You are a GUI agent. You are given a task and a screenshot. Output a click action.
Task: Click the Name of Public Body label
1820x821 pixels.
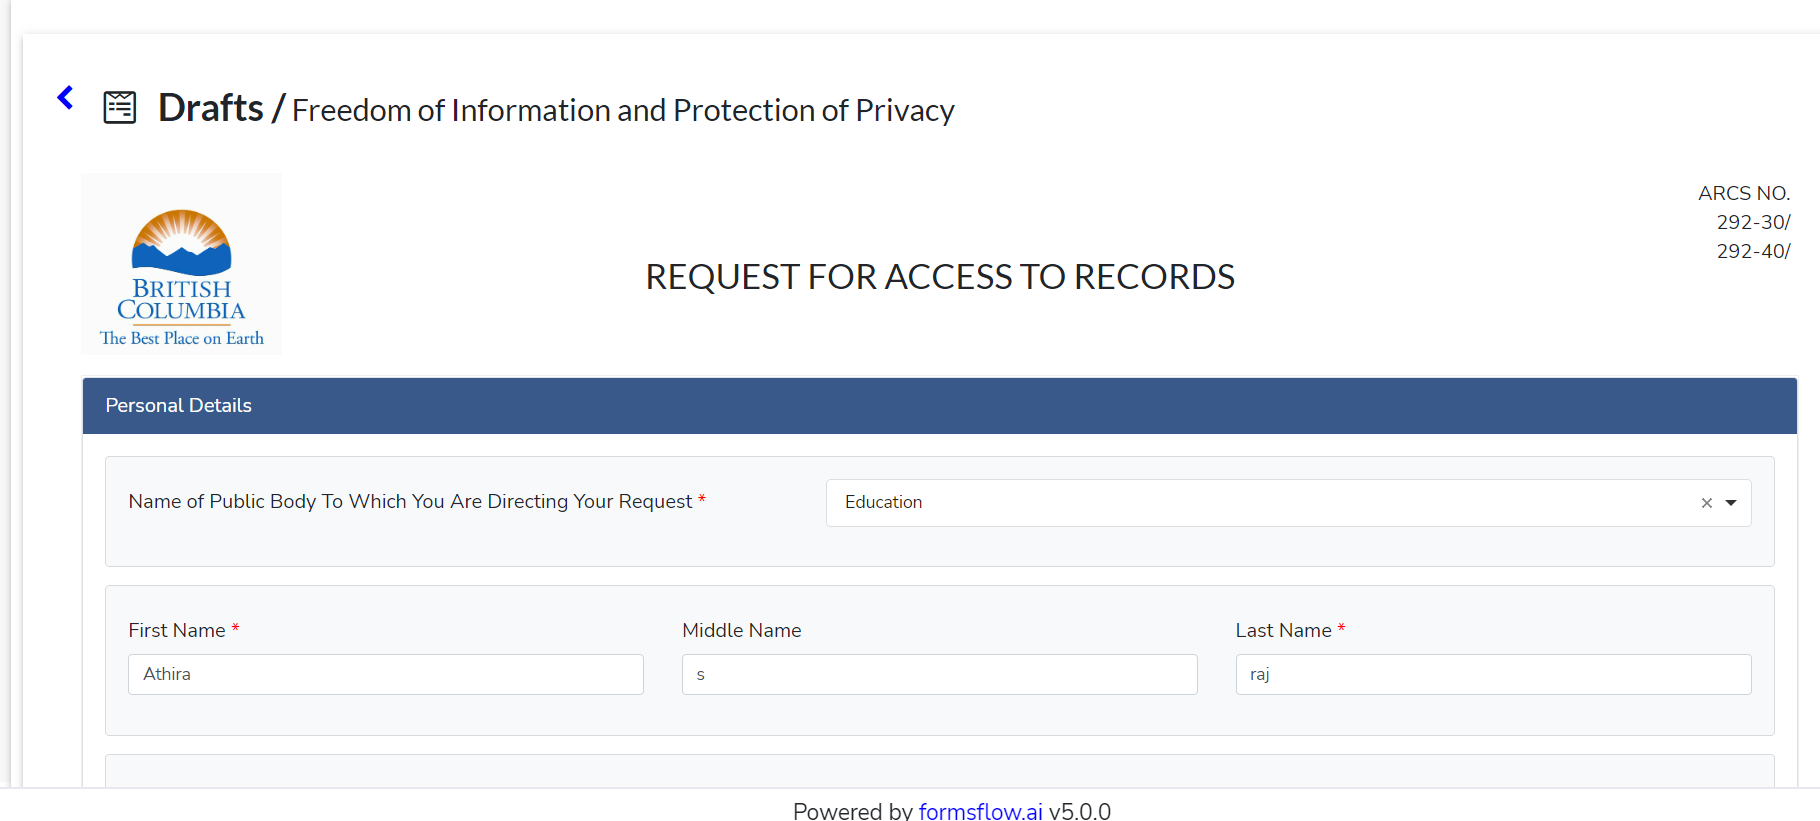coord(410,501)
